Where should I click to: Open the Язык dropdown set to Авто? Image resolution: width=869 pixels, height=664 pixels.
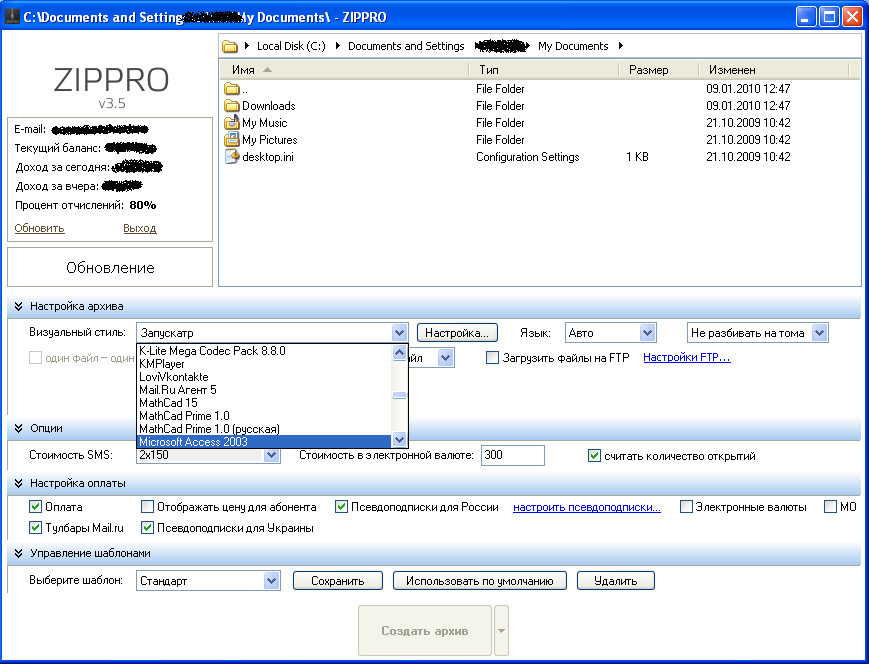tap(647, 333)
